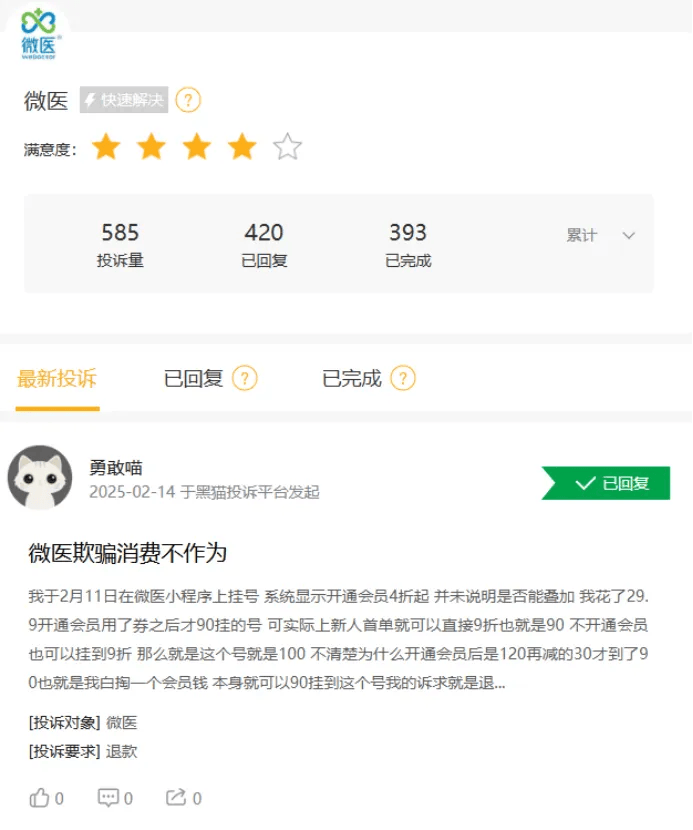Click the 勇敢喵 cat avatar

[x=40, y=477]
